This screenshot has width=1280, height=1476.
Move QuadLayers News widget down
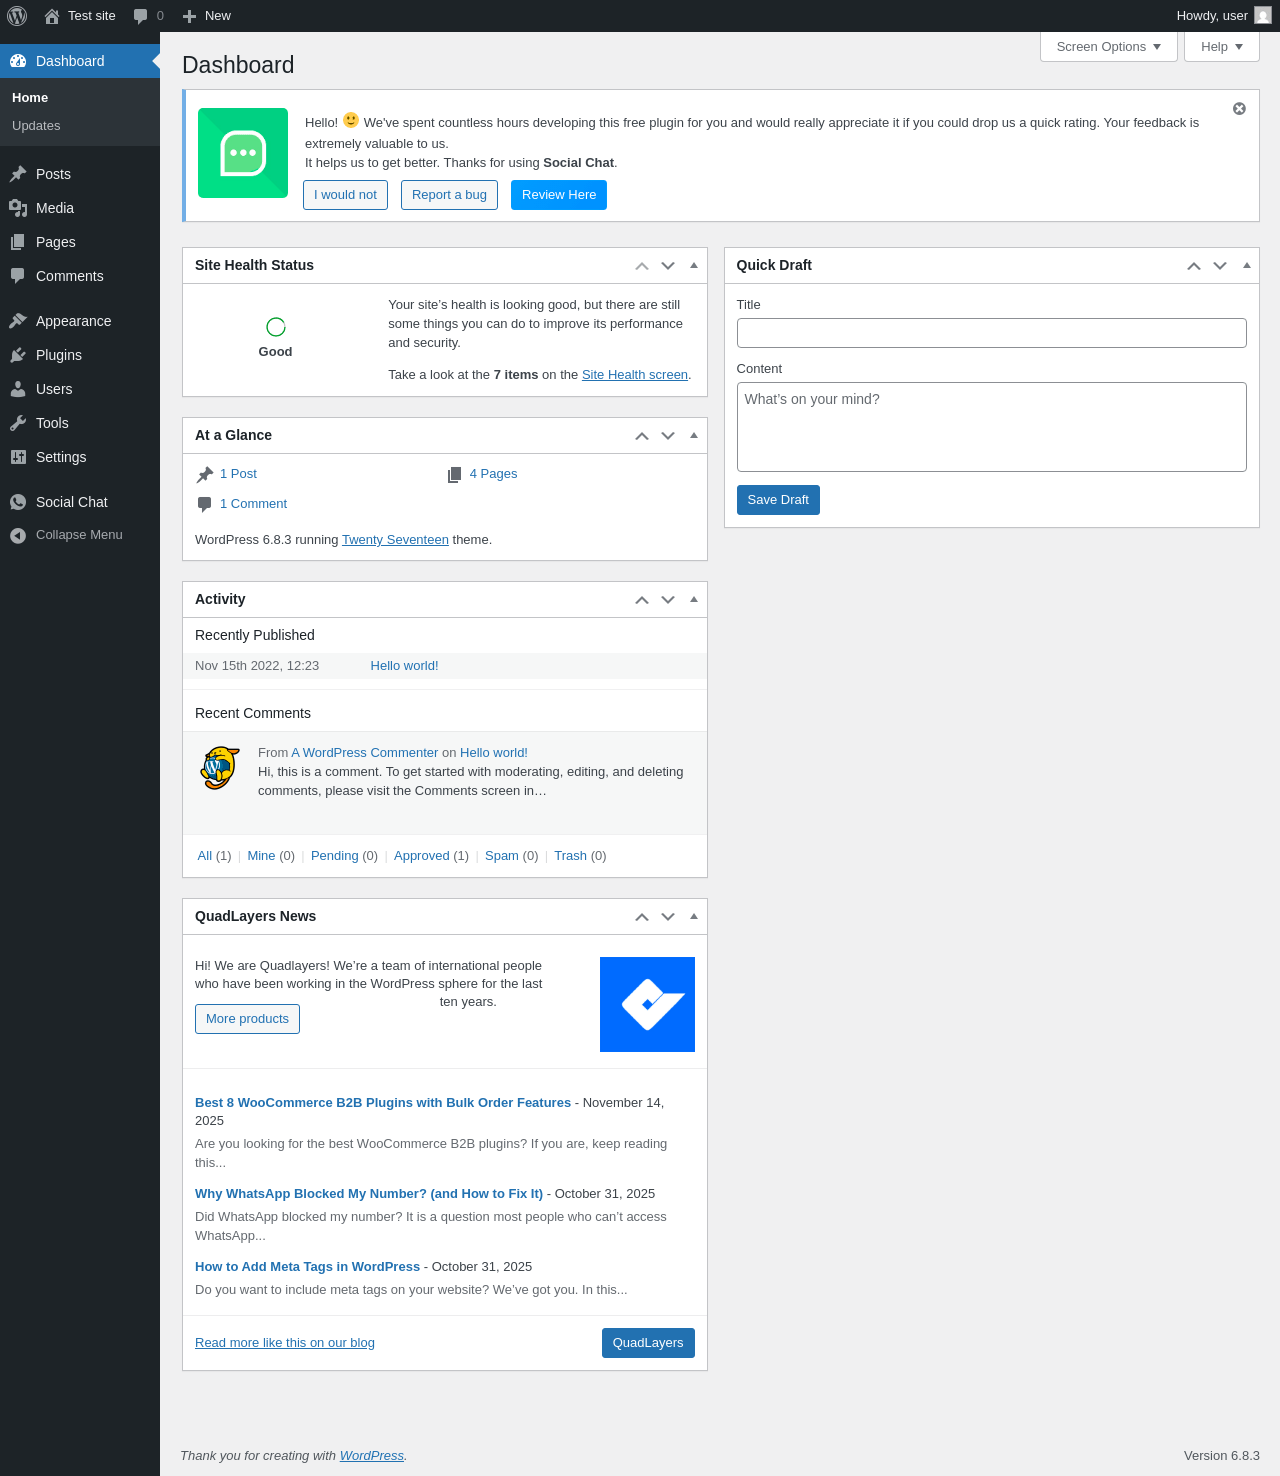[668, 917]
